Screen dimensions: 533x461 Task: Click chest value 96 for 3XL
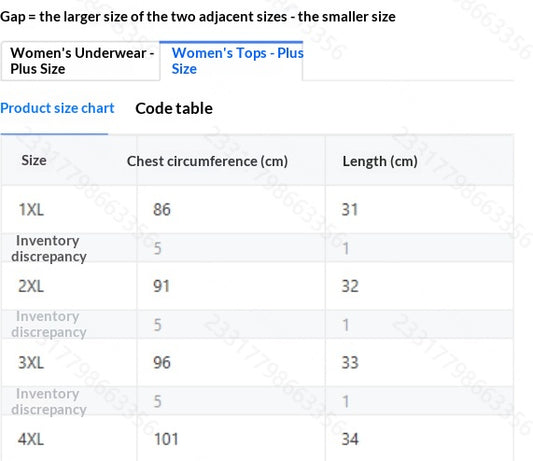162,363
